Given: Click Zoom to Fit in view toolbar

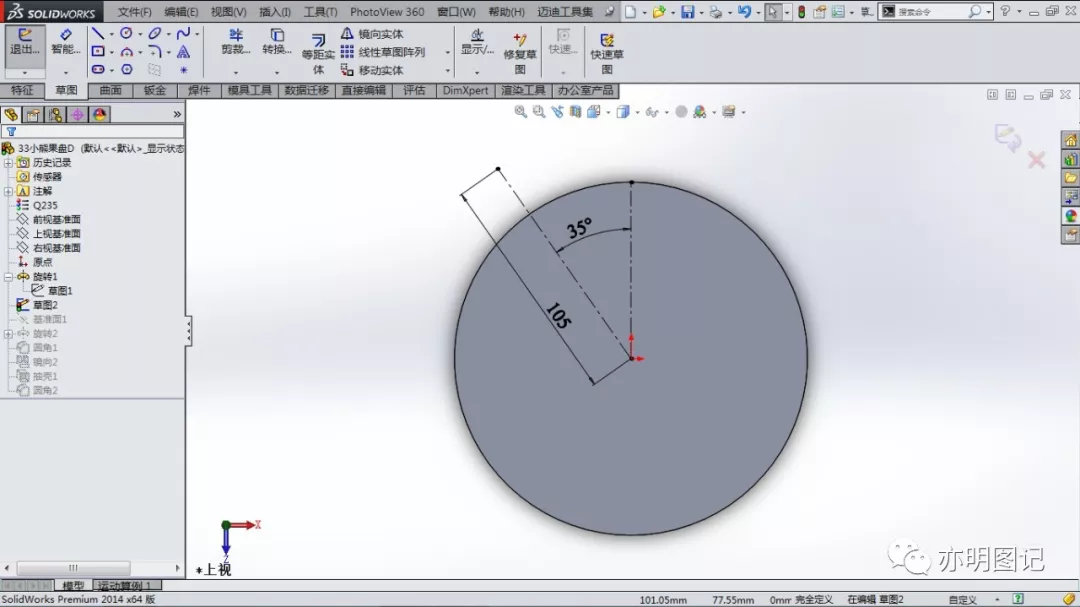Looking at the screenshot, I should pyautogui.click(x=521, y=112).
